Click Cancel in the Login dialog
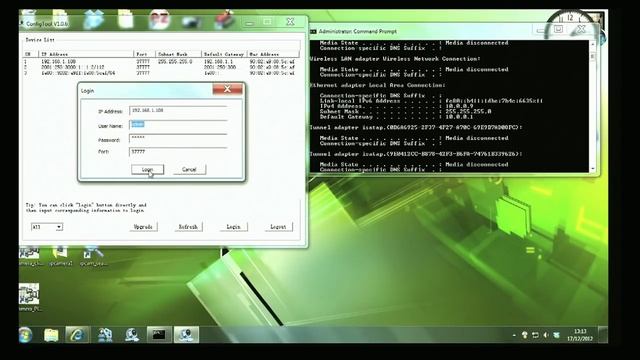Screen dimensions: 640x360 coord(189,169)
